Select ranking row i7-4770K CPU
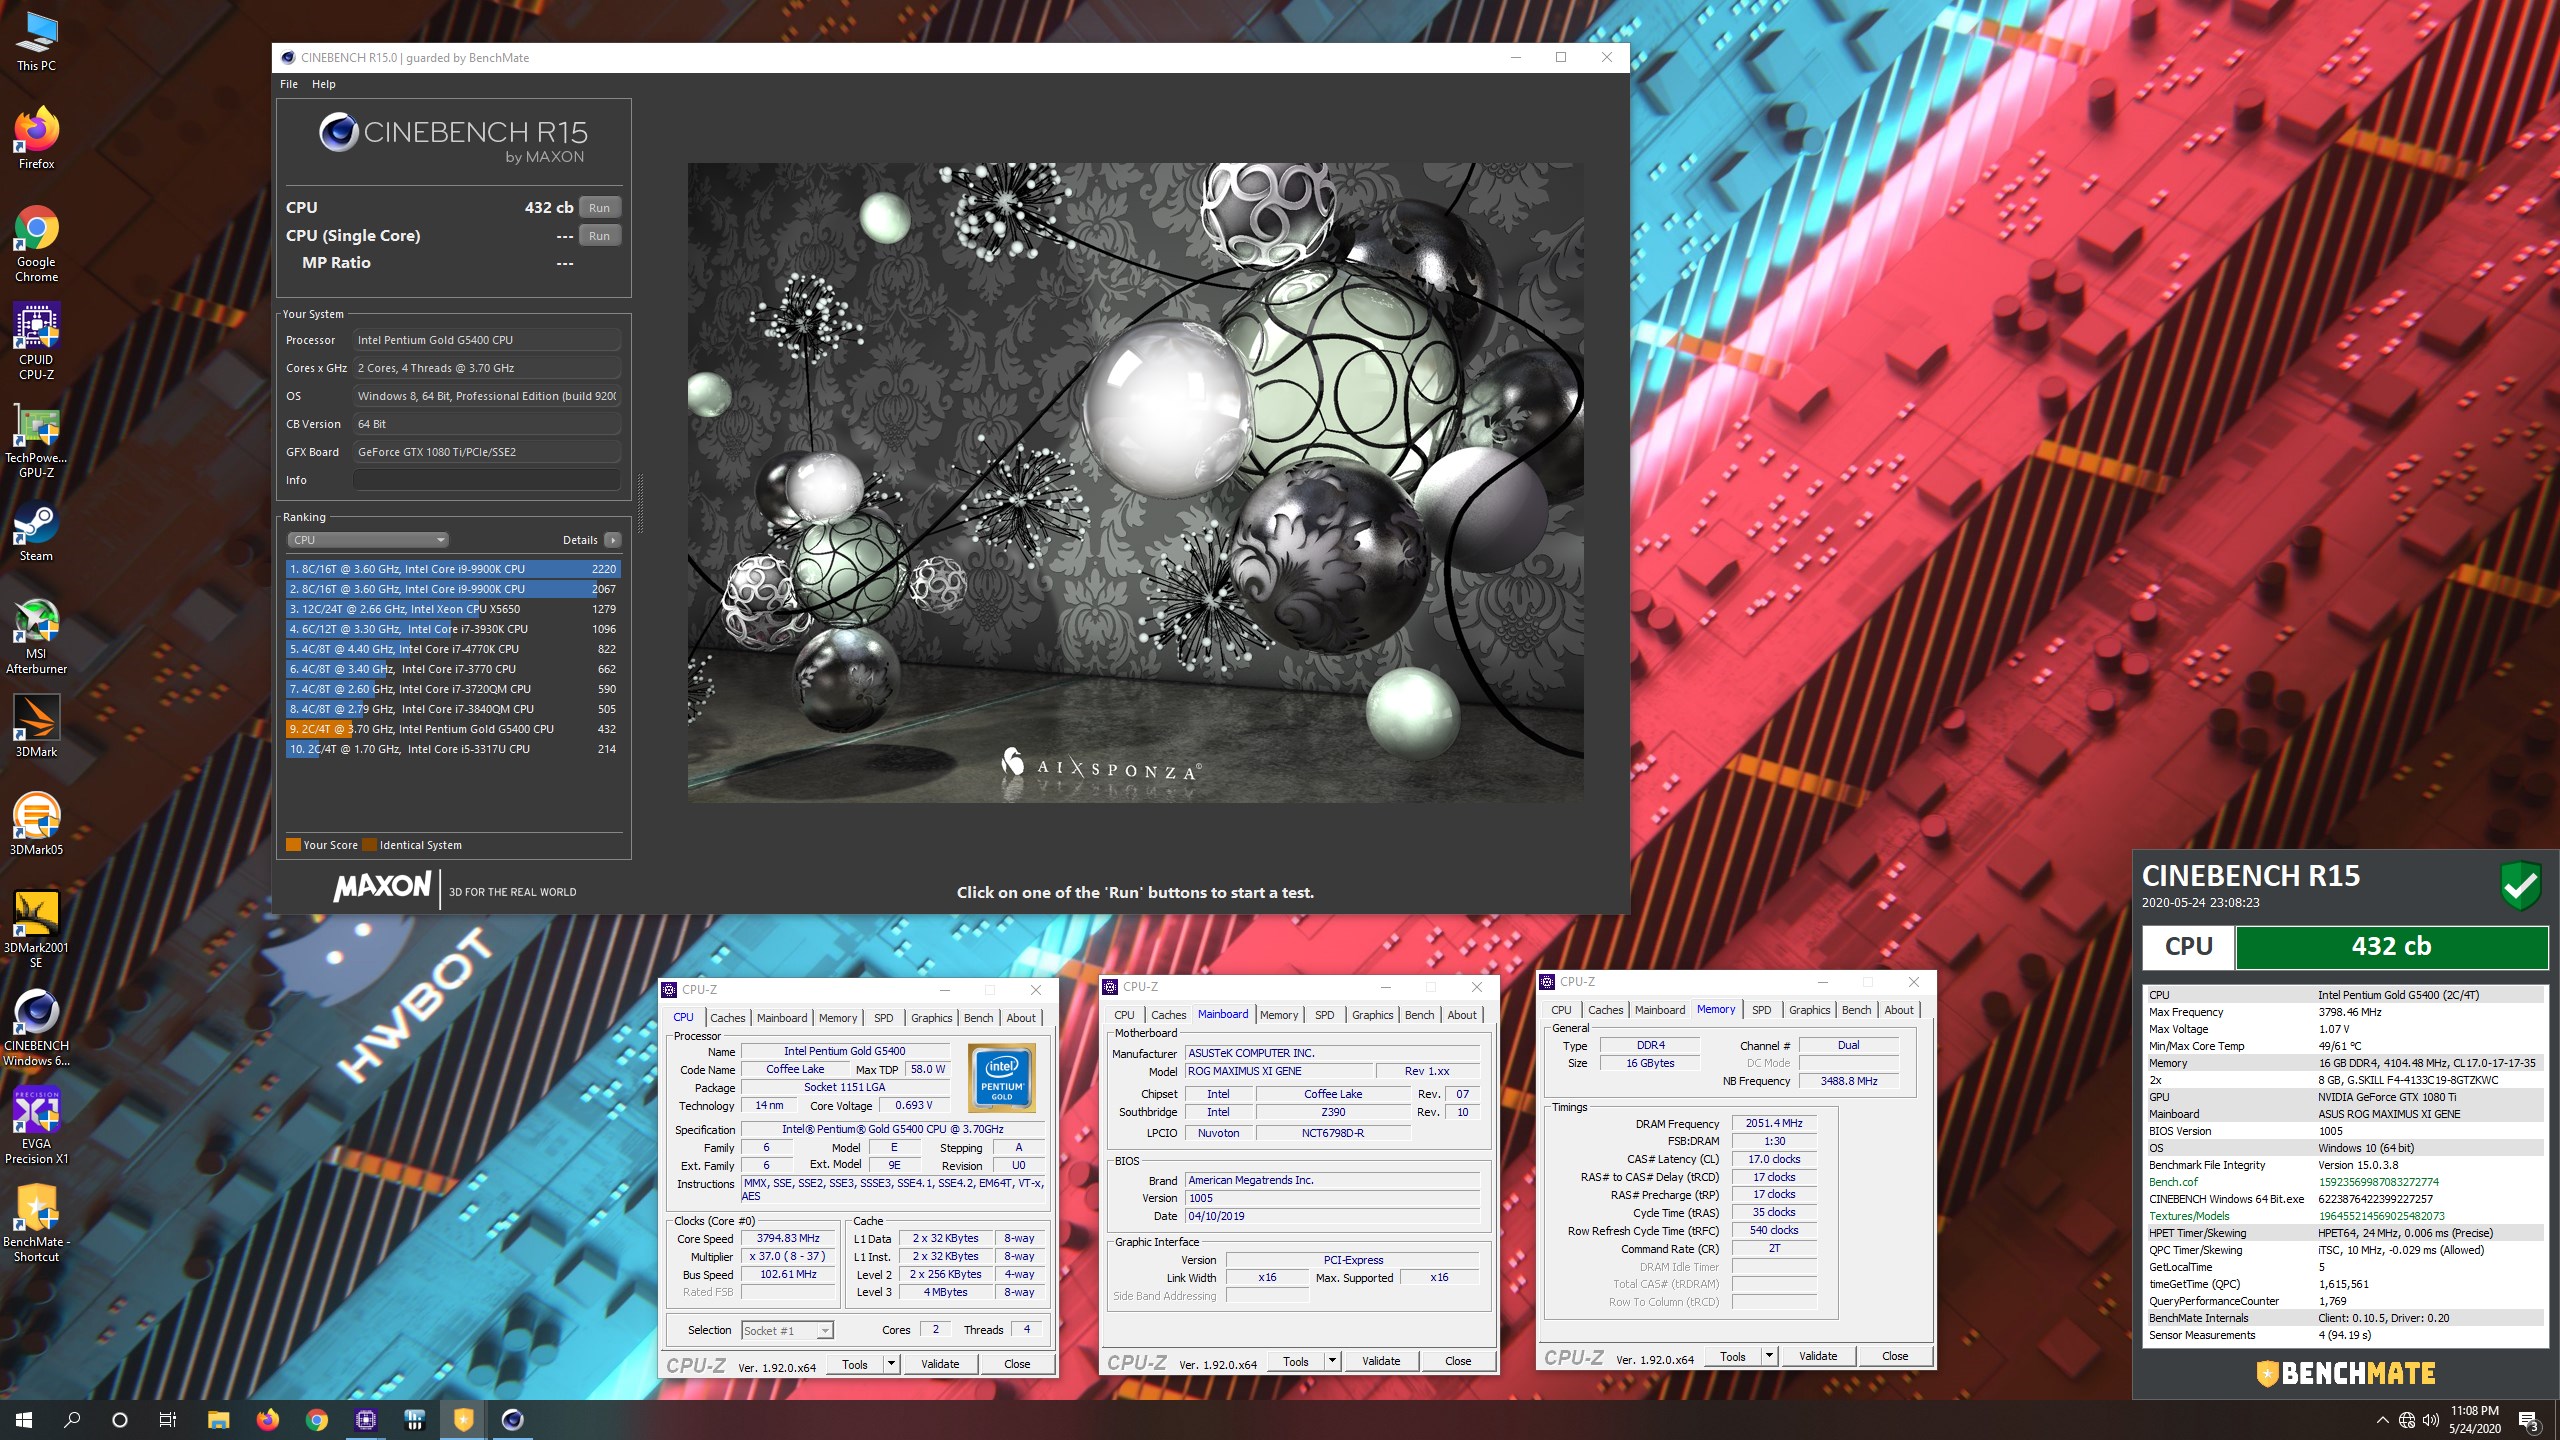Screen dimensions: 2560x1440 click(453, 649)
